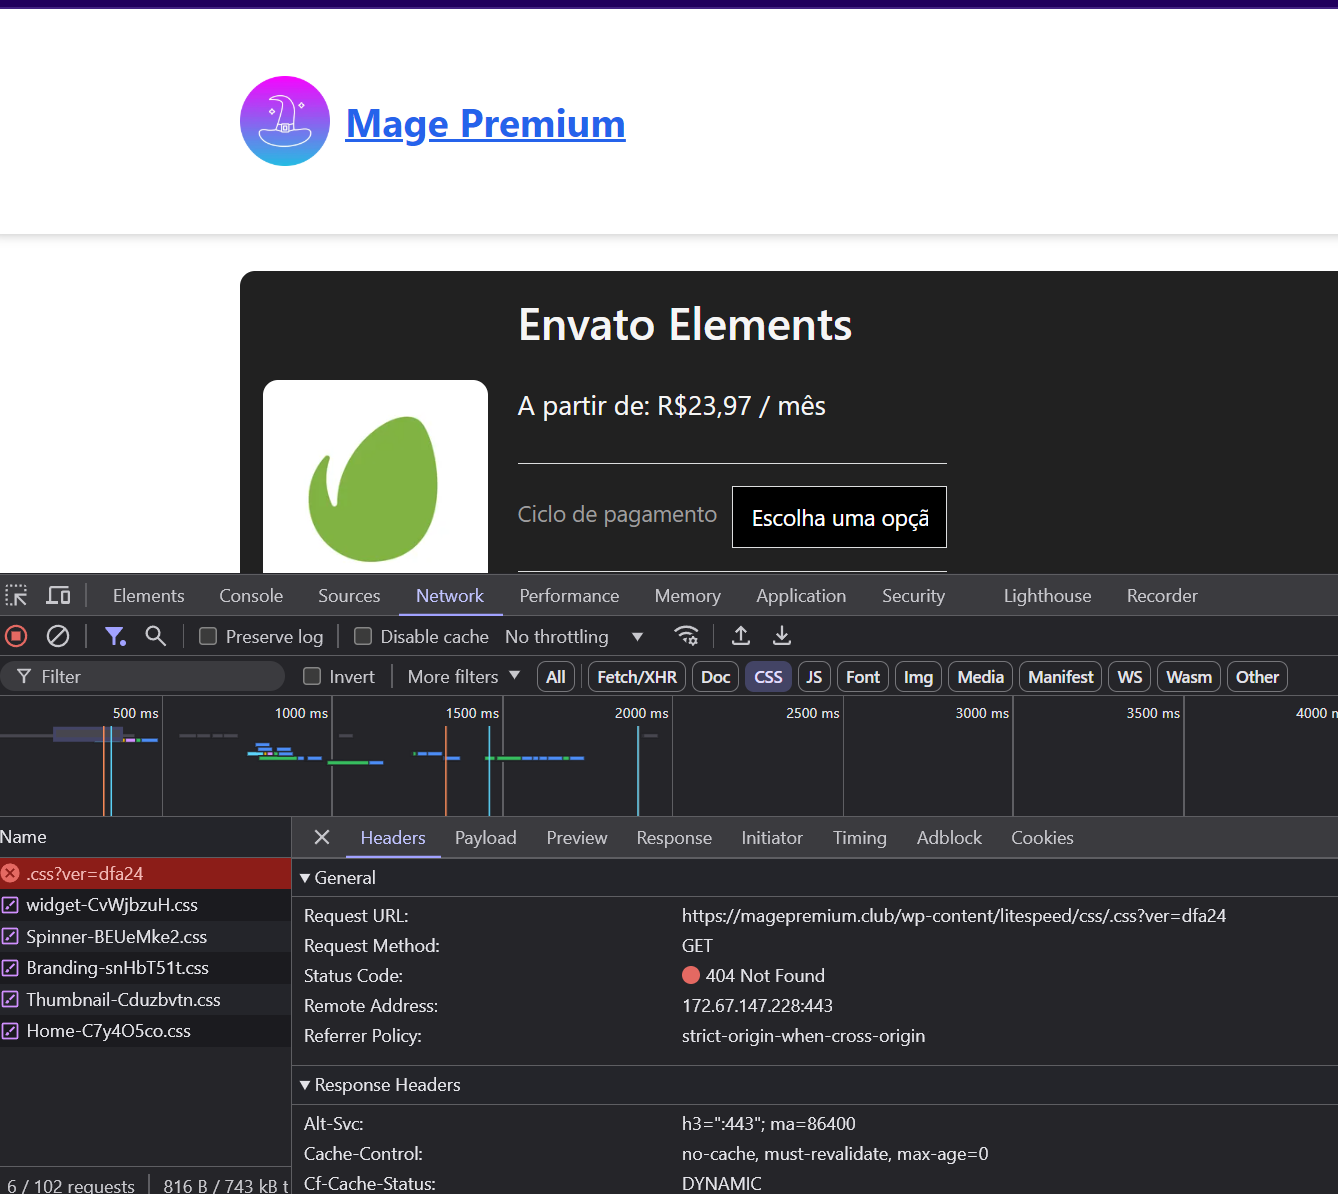This screenshot has width=1338, height=1194.
Task: Switch to the Console tab
Action: [251, 596]
